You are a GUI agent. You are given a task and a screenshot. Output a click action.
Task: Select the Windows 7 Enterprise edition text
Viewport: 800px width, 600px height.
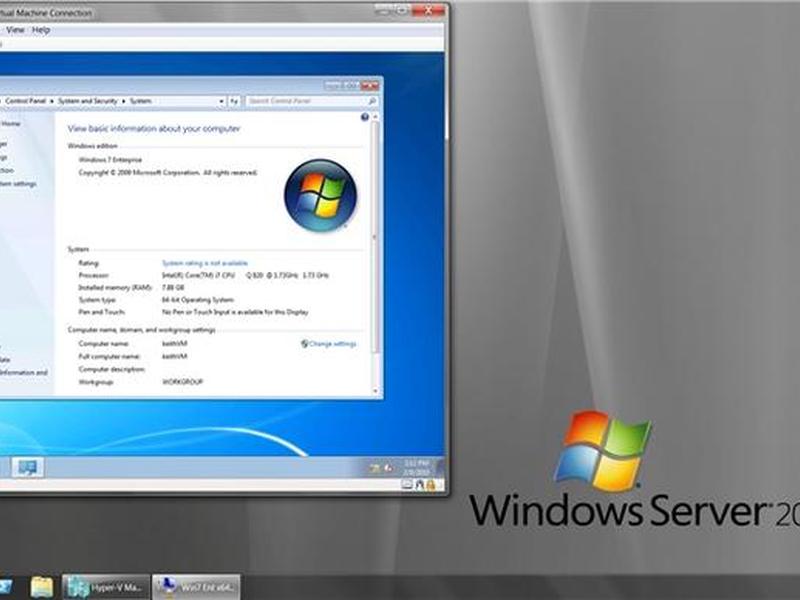pos(110,160)
